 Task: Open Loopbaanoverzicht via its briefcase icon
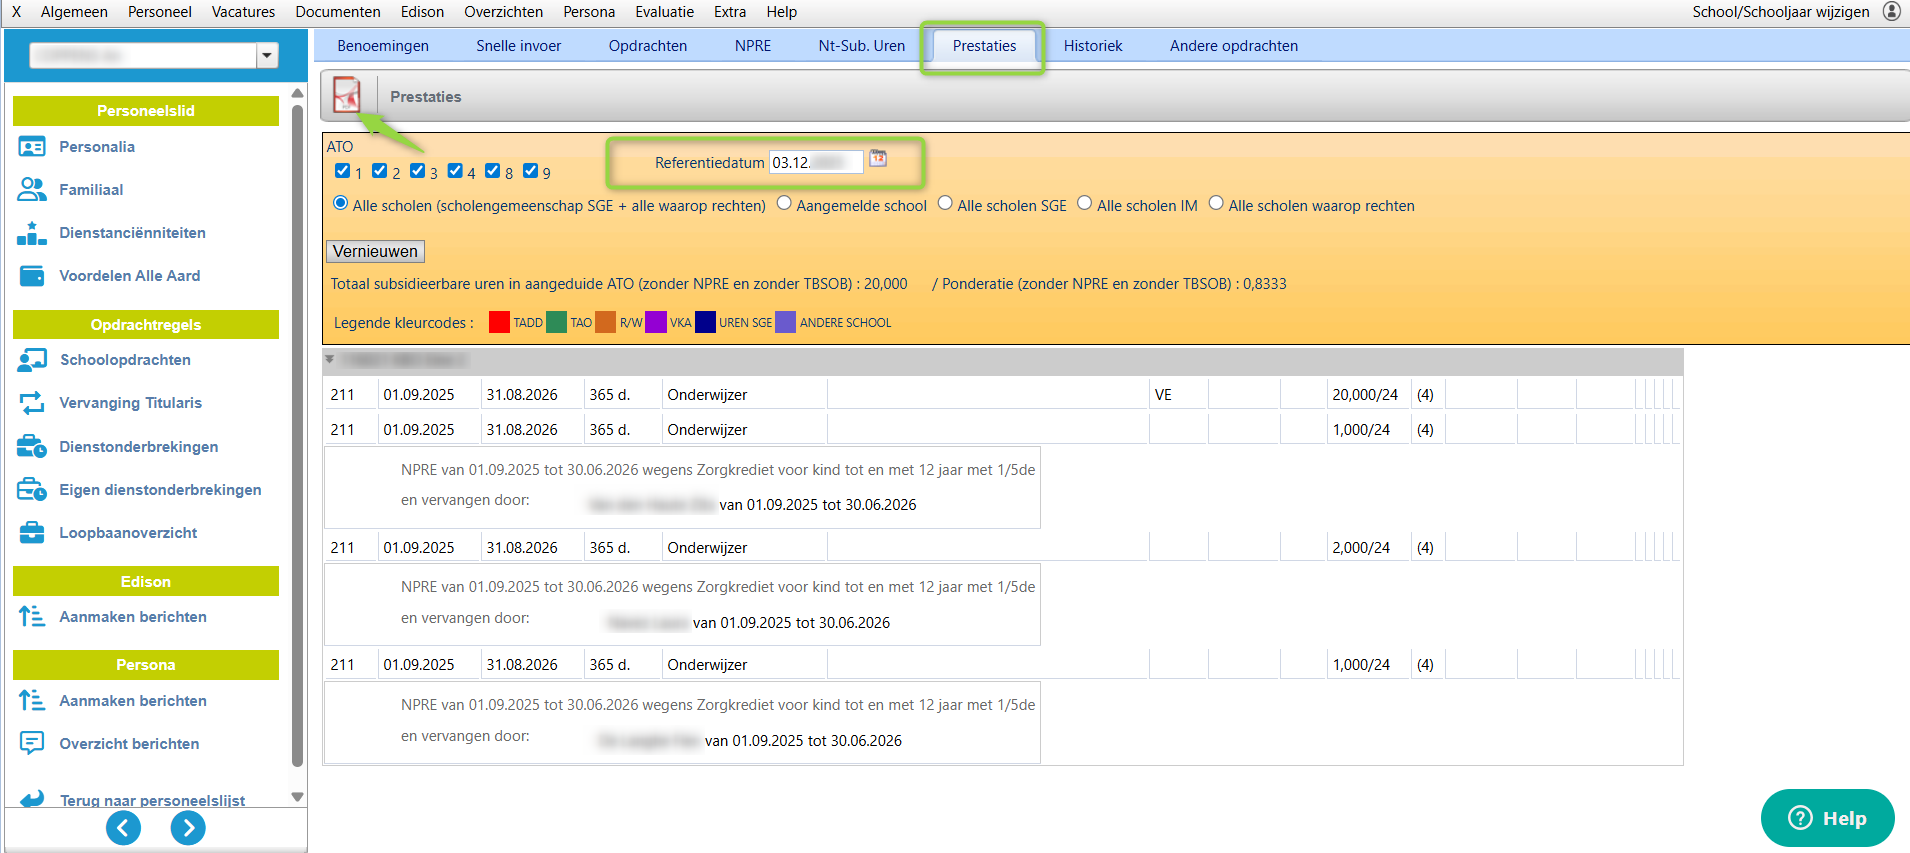pos(32,533)
